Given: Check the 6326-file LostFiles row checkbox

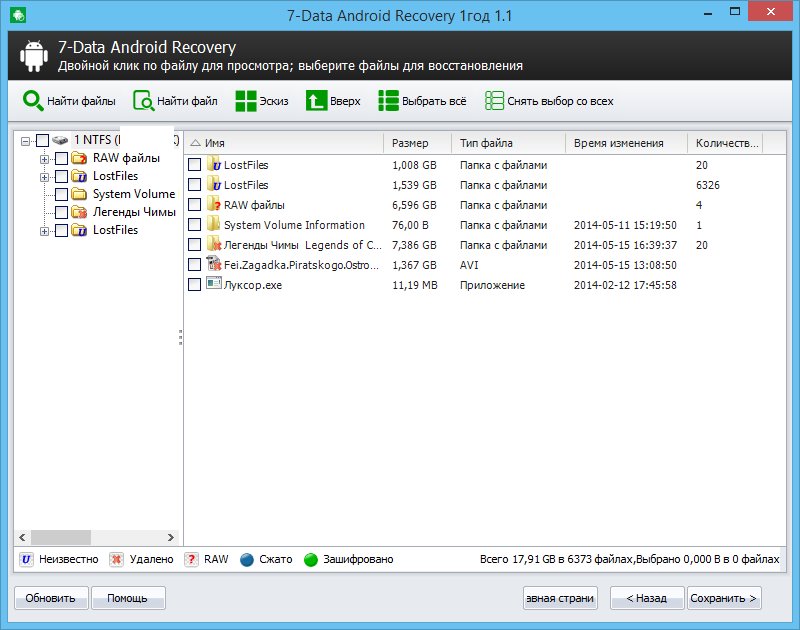Looking at the screenshot, I should point(194,184).
